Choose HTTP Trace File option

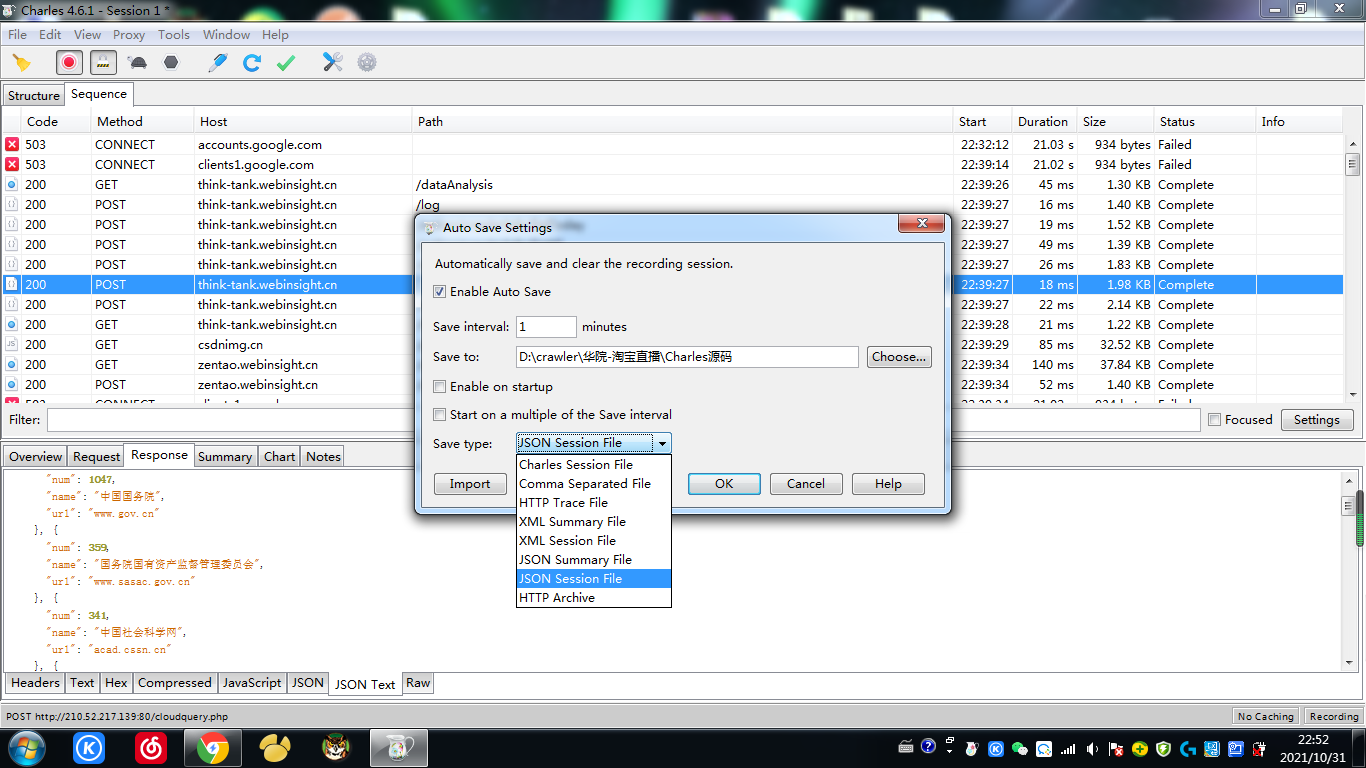pyautogui.click(x=594, y=503)
